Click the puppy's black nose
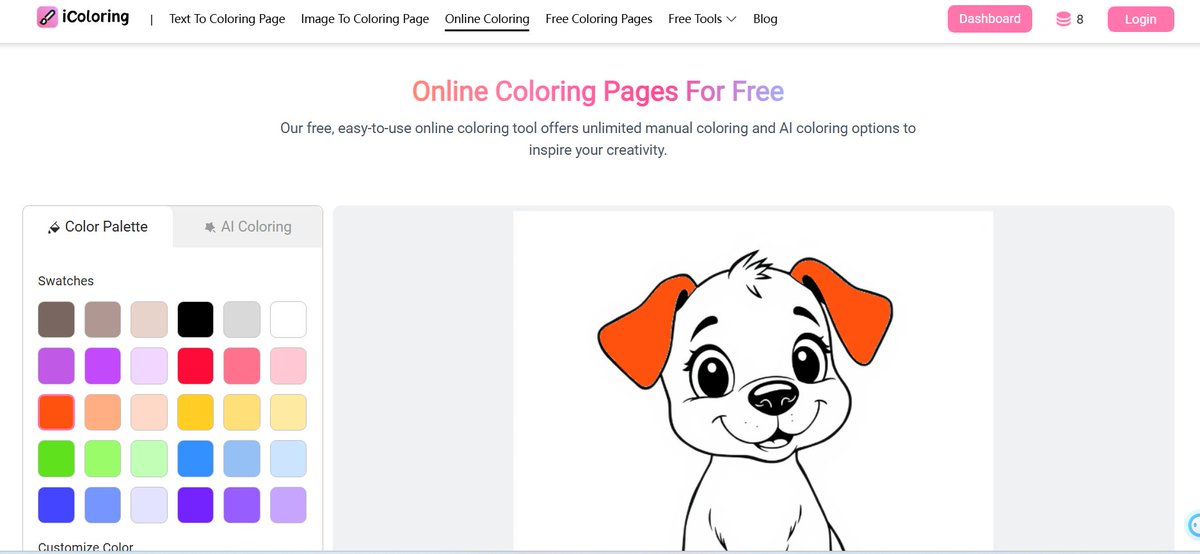 (x=775, y=396)
